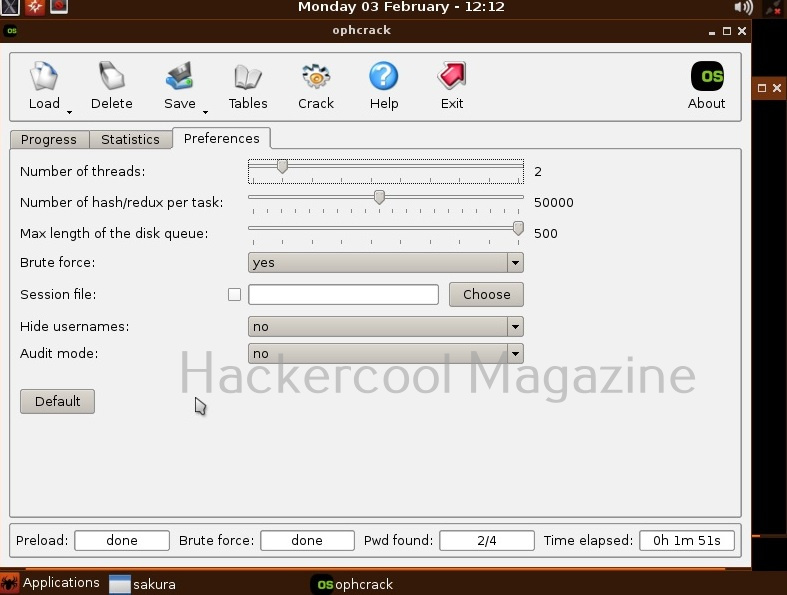Focus the Session file text field

[343, 294]
